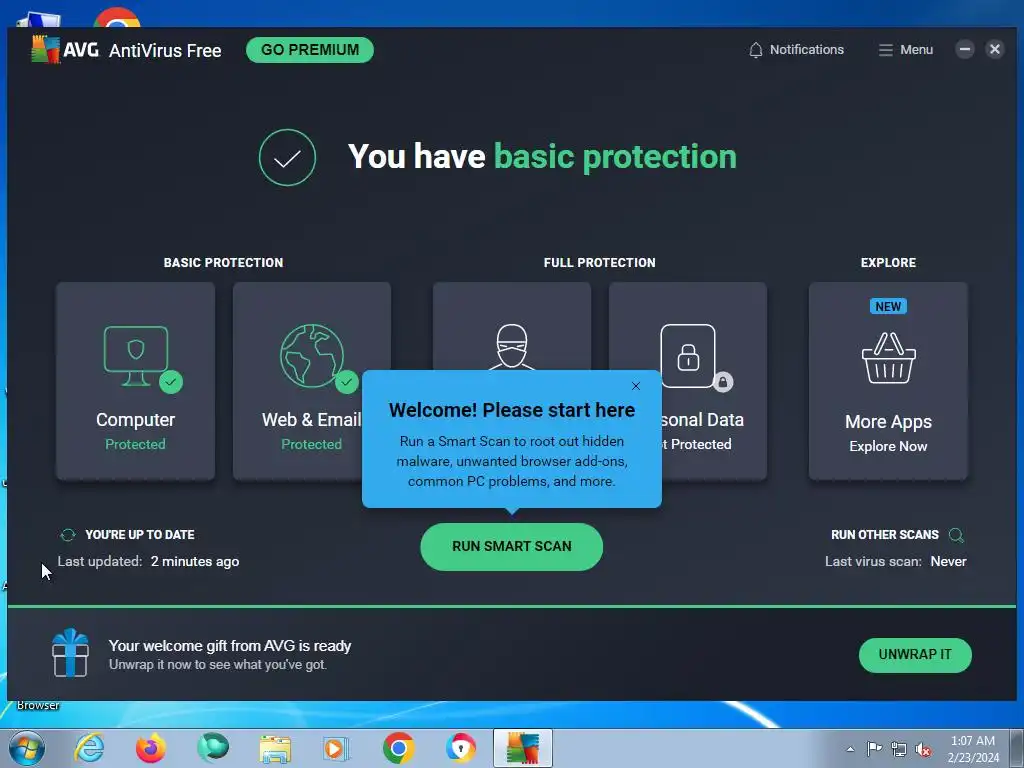The height and width of the screenshot is (768, 1024).
Task: Click the muted volume icon in tray
Action: [923, 749]
